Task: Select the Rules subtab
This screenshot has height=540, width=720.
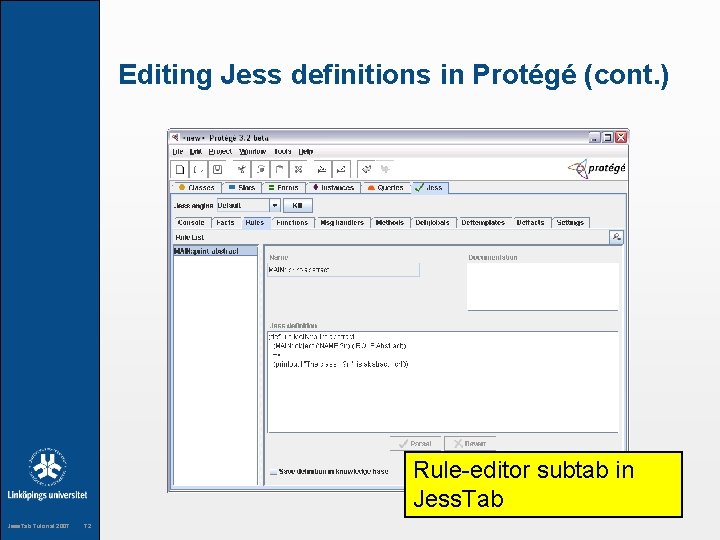Action: click(x=255, y=222)
